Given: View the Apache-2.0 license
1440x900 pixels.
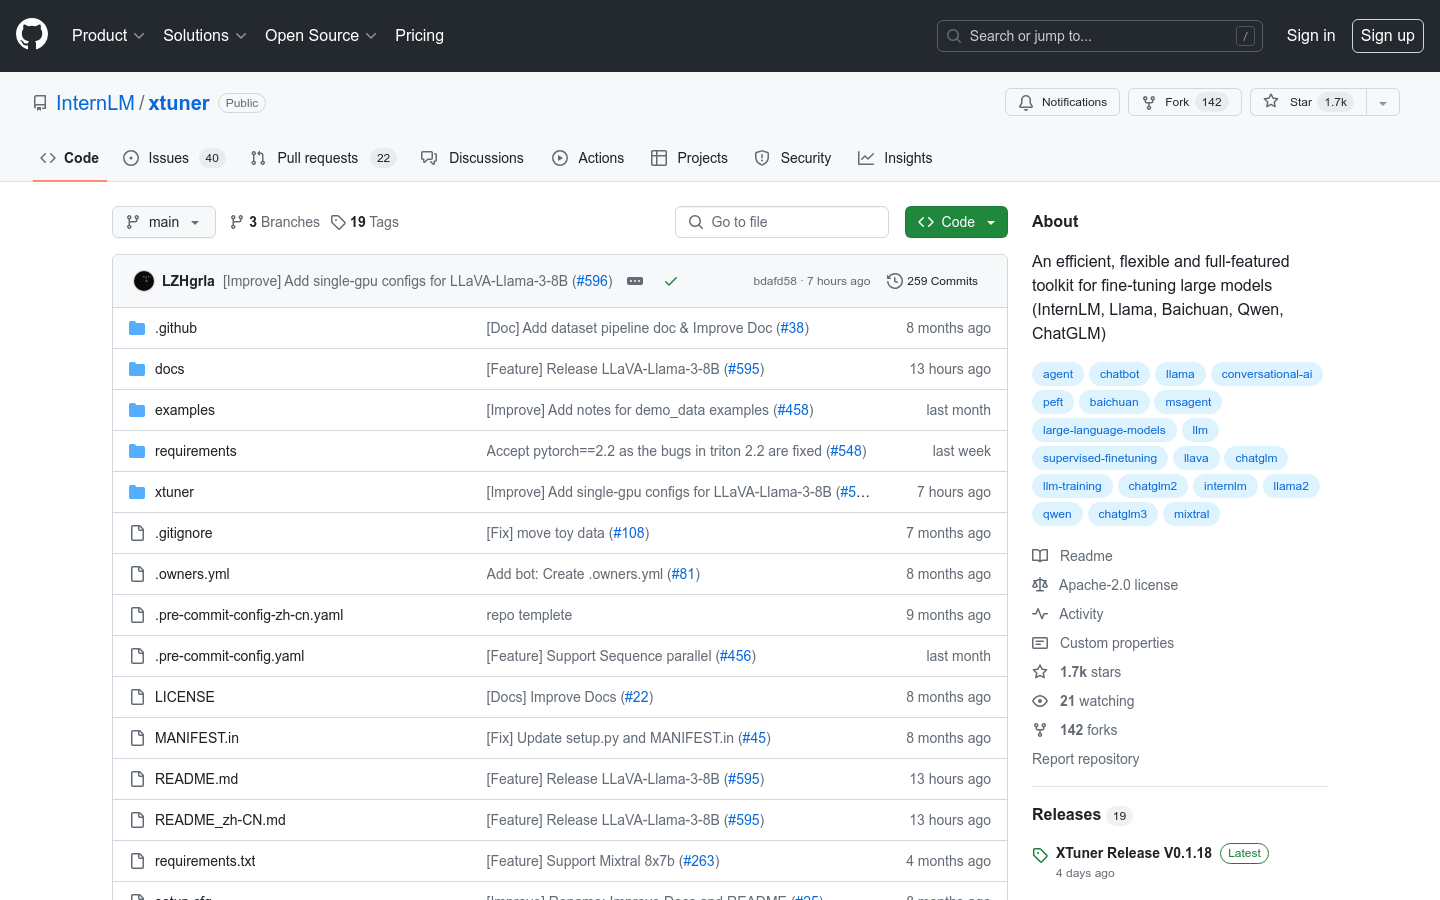Looking at the screenshot, I should tap(1105, 585).
